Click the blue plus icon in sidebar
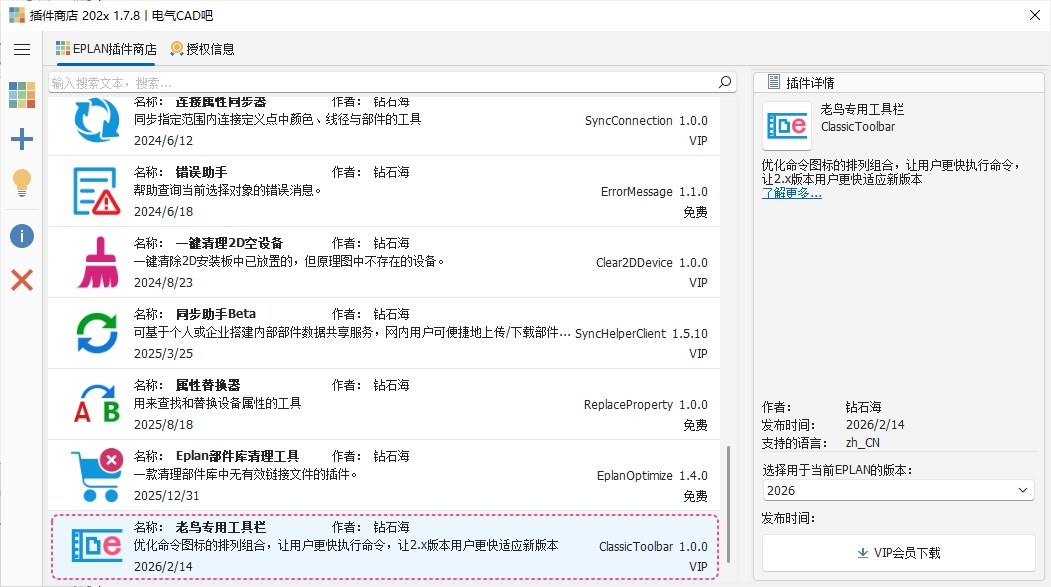Image resolution: width=1051 pixels, height=587 pixels. click(x=22, y=140)
